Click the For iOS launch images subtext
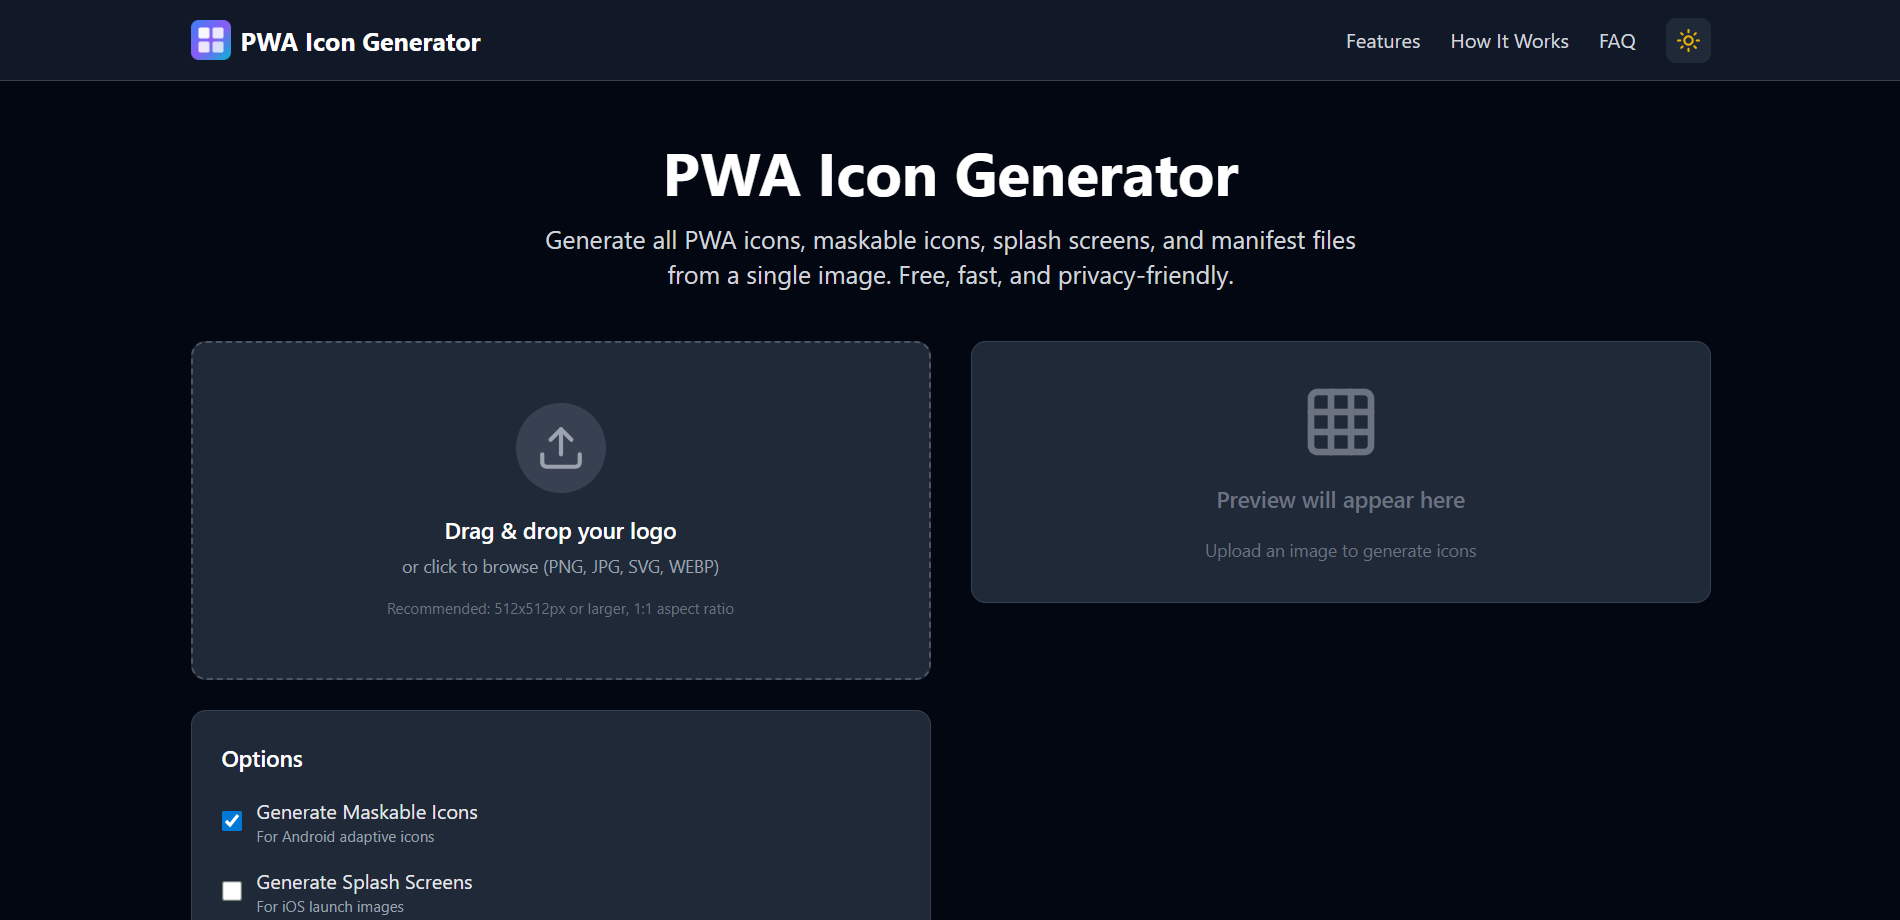This screenshot has height=920, width=1900. tap(330, 906)
